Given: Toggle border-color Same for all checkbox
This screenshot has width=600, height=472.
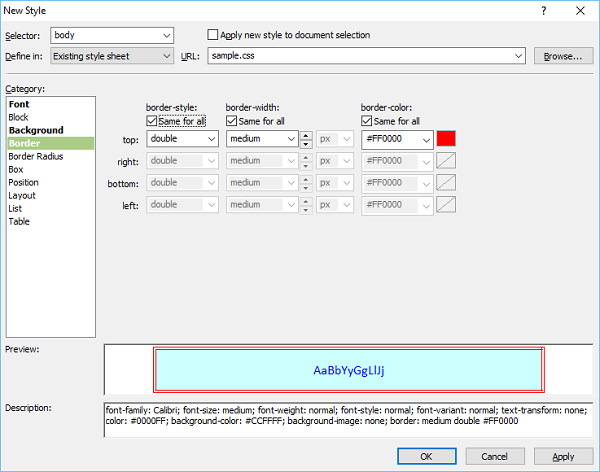Looking at the screenshot, I should (x=368, y=121).
